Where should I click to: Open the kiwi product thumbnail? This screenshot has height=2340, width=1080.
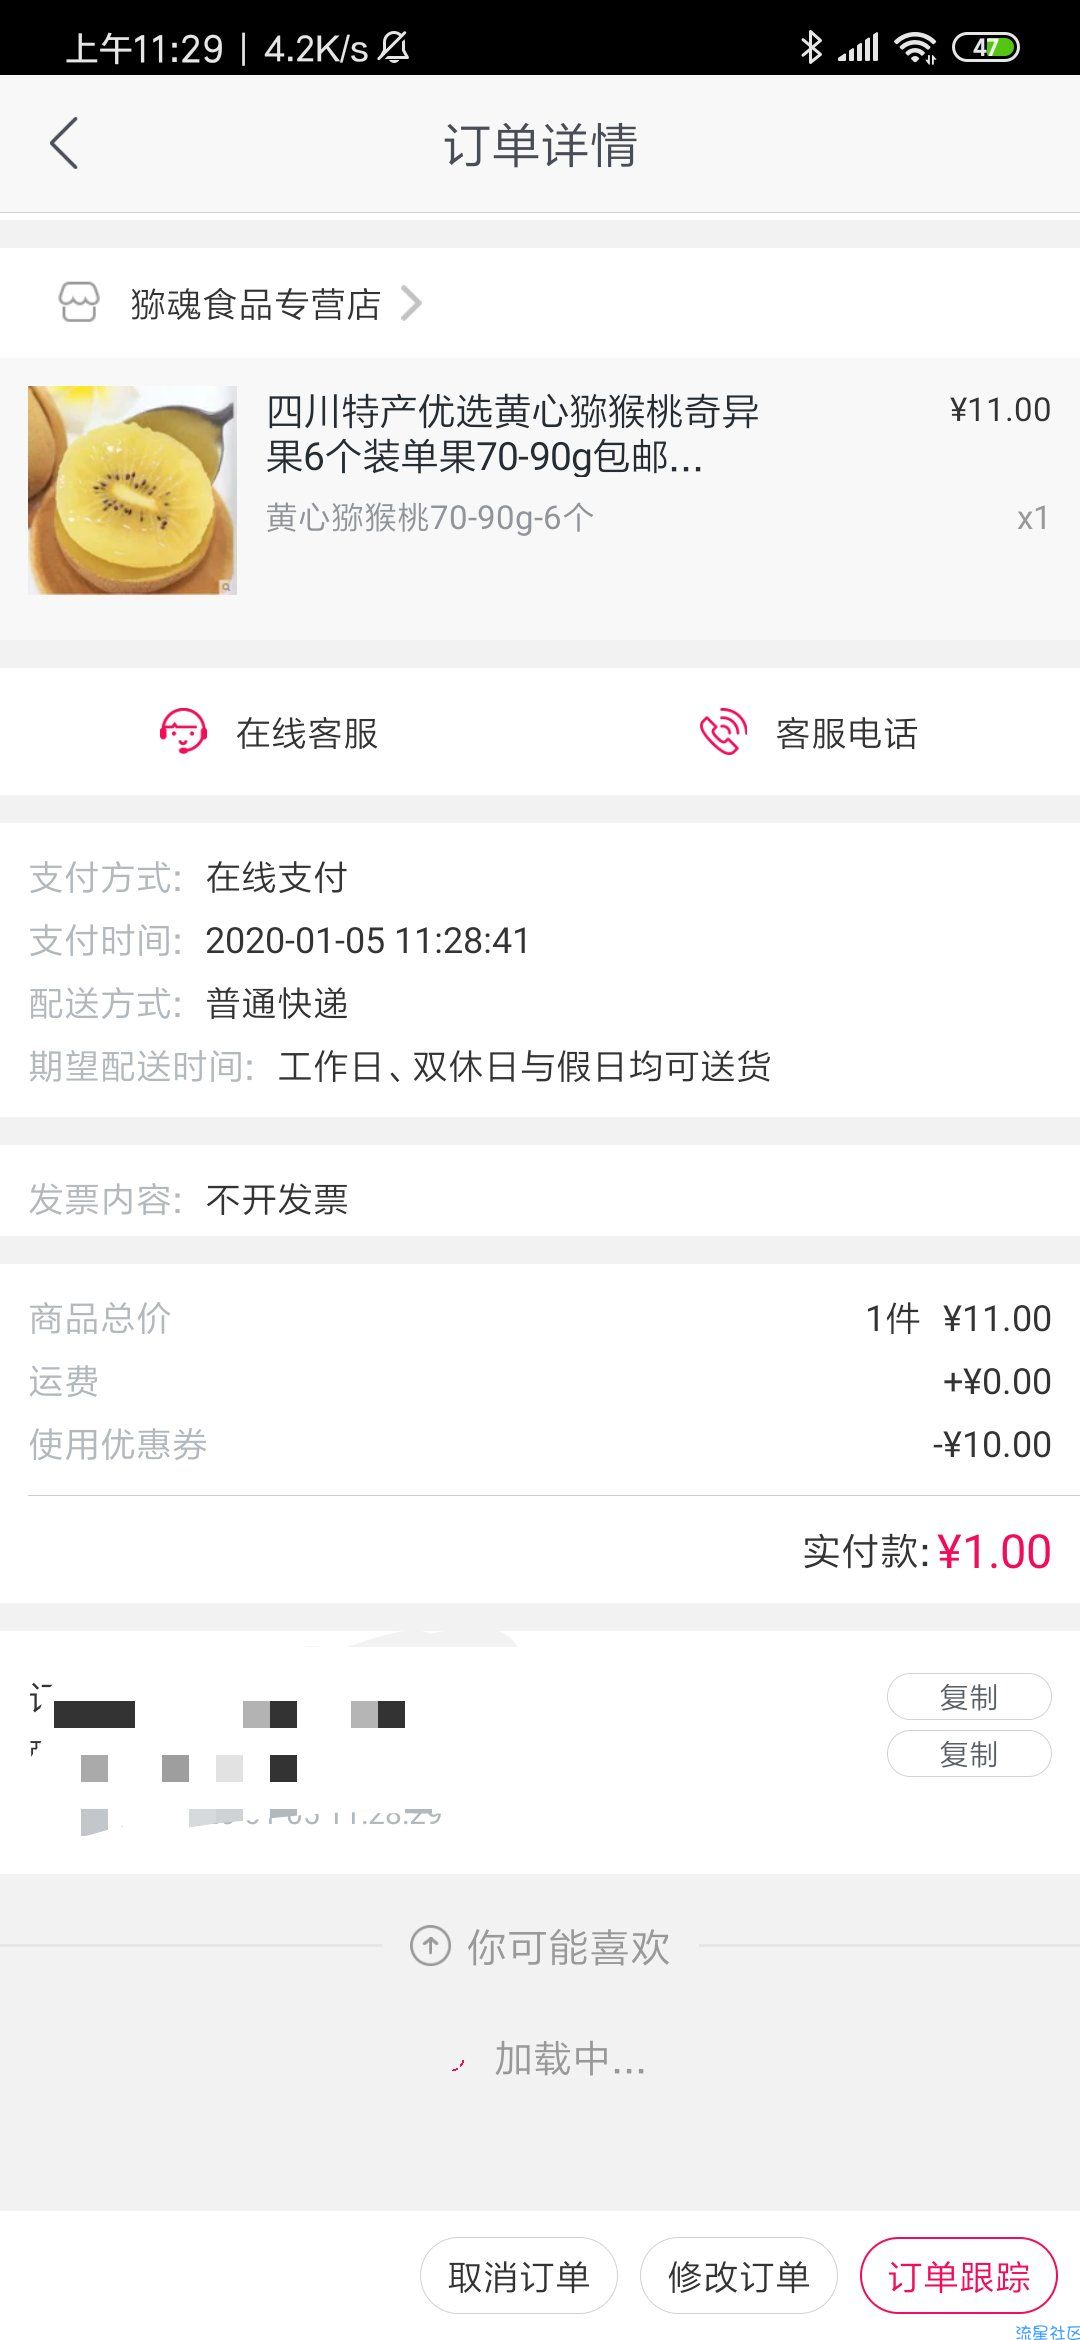[x=132, y=490]
